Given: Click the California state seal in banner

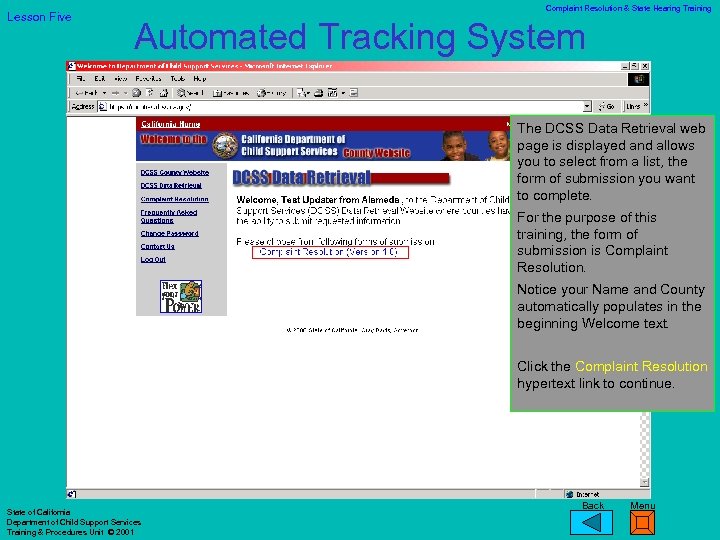Looking at the screenshot, I should [225, 146].
